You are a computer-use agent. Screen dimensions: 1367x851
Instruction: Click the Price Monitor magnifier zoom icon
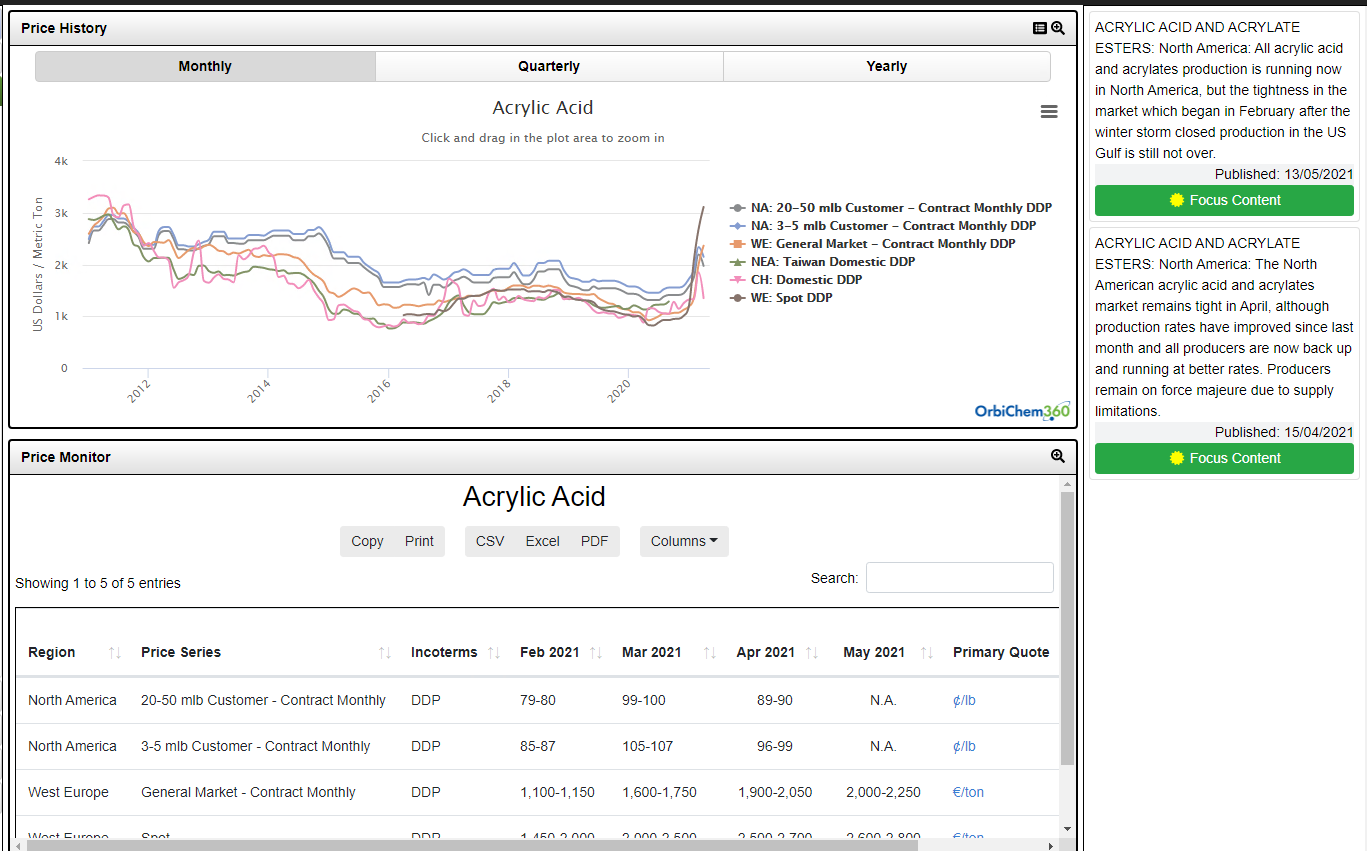(1058, 456)
